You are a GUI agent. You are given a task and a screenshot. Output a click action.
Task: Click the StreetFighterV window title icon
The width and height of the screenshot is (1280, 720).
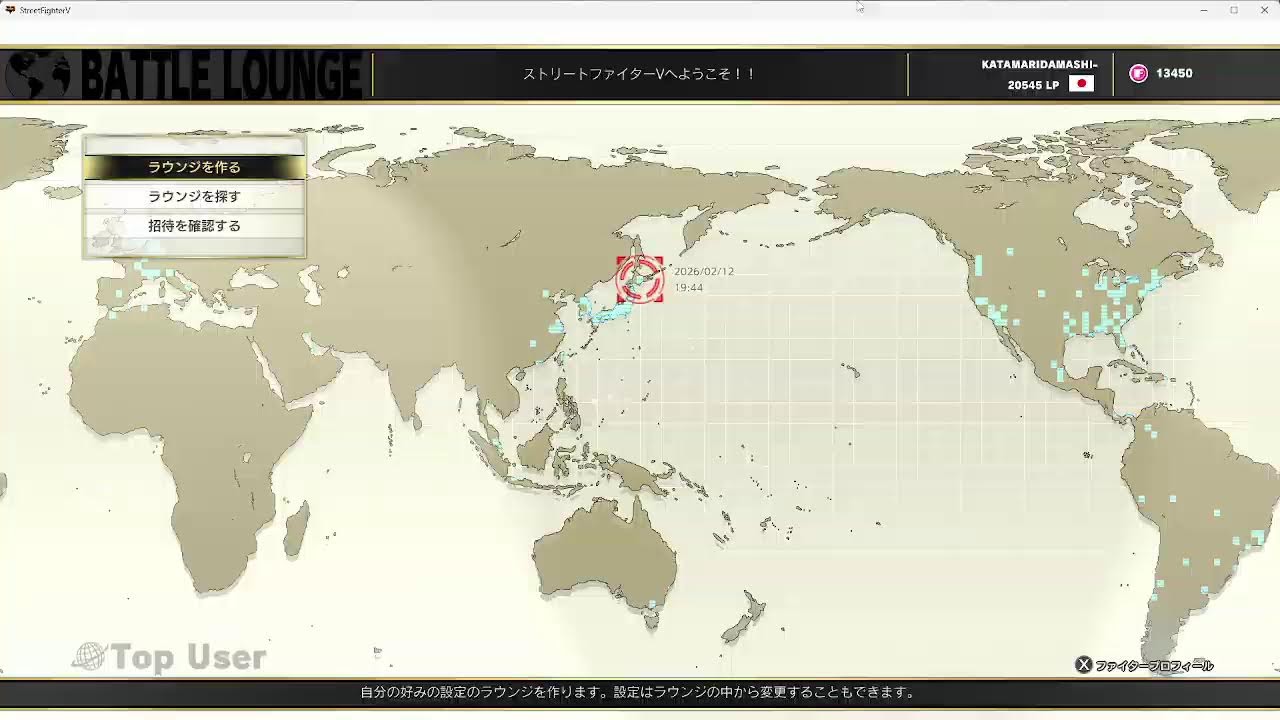11,10
